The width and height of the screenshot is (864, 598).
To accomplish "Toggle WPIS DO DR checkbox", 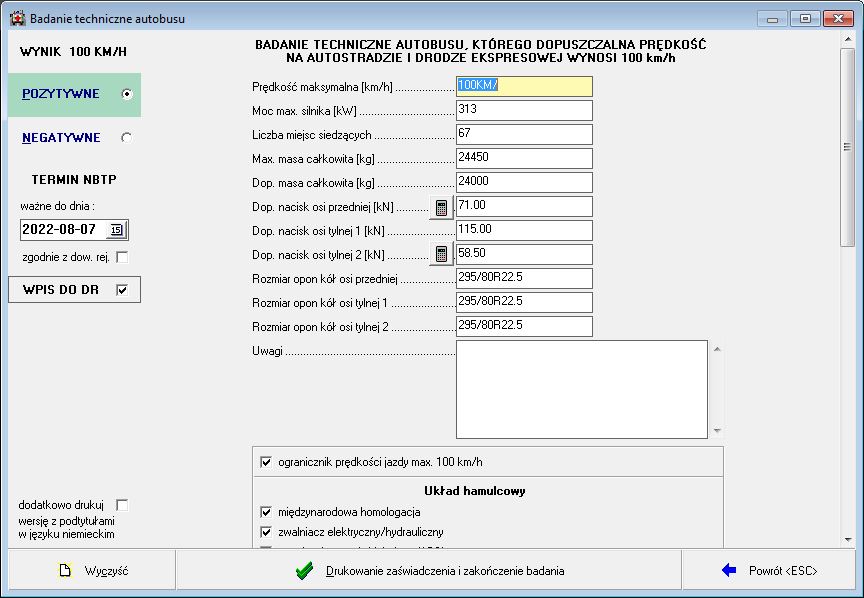I will click(122, 290).
